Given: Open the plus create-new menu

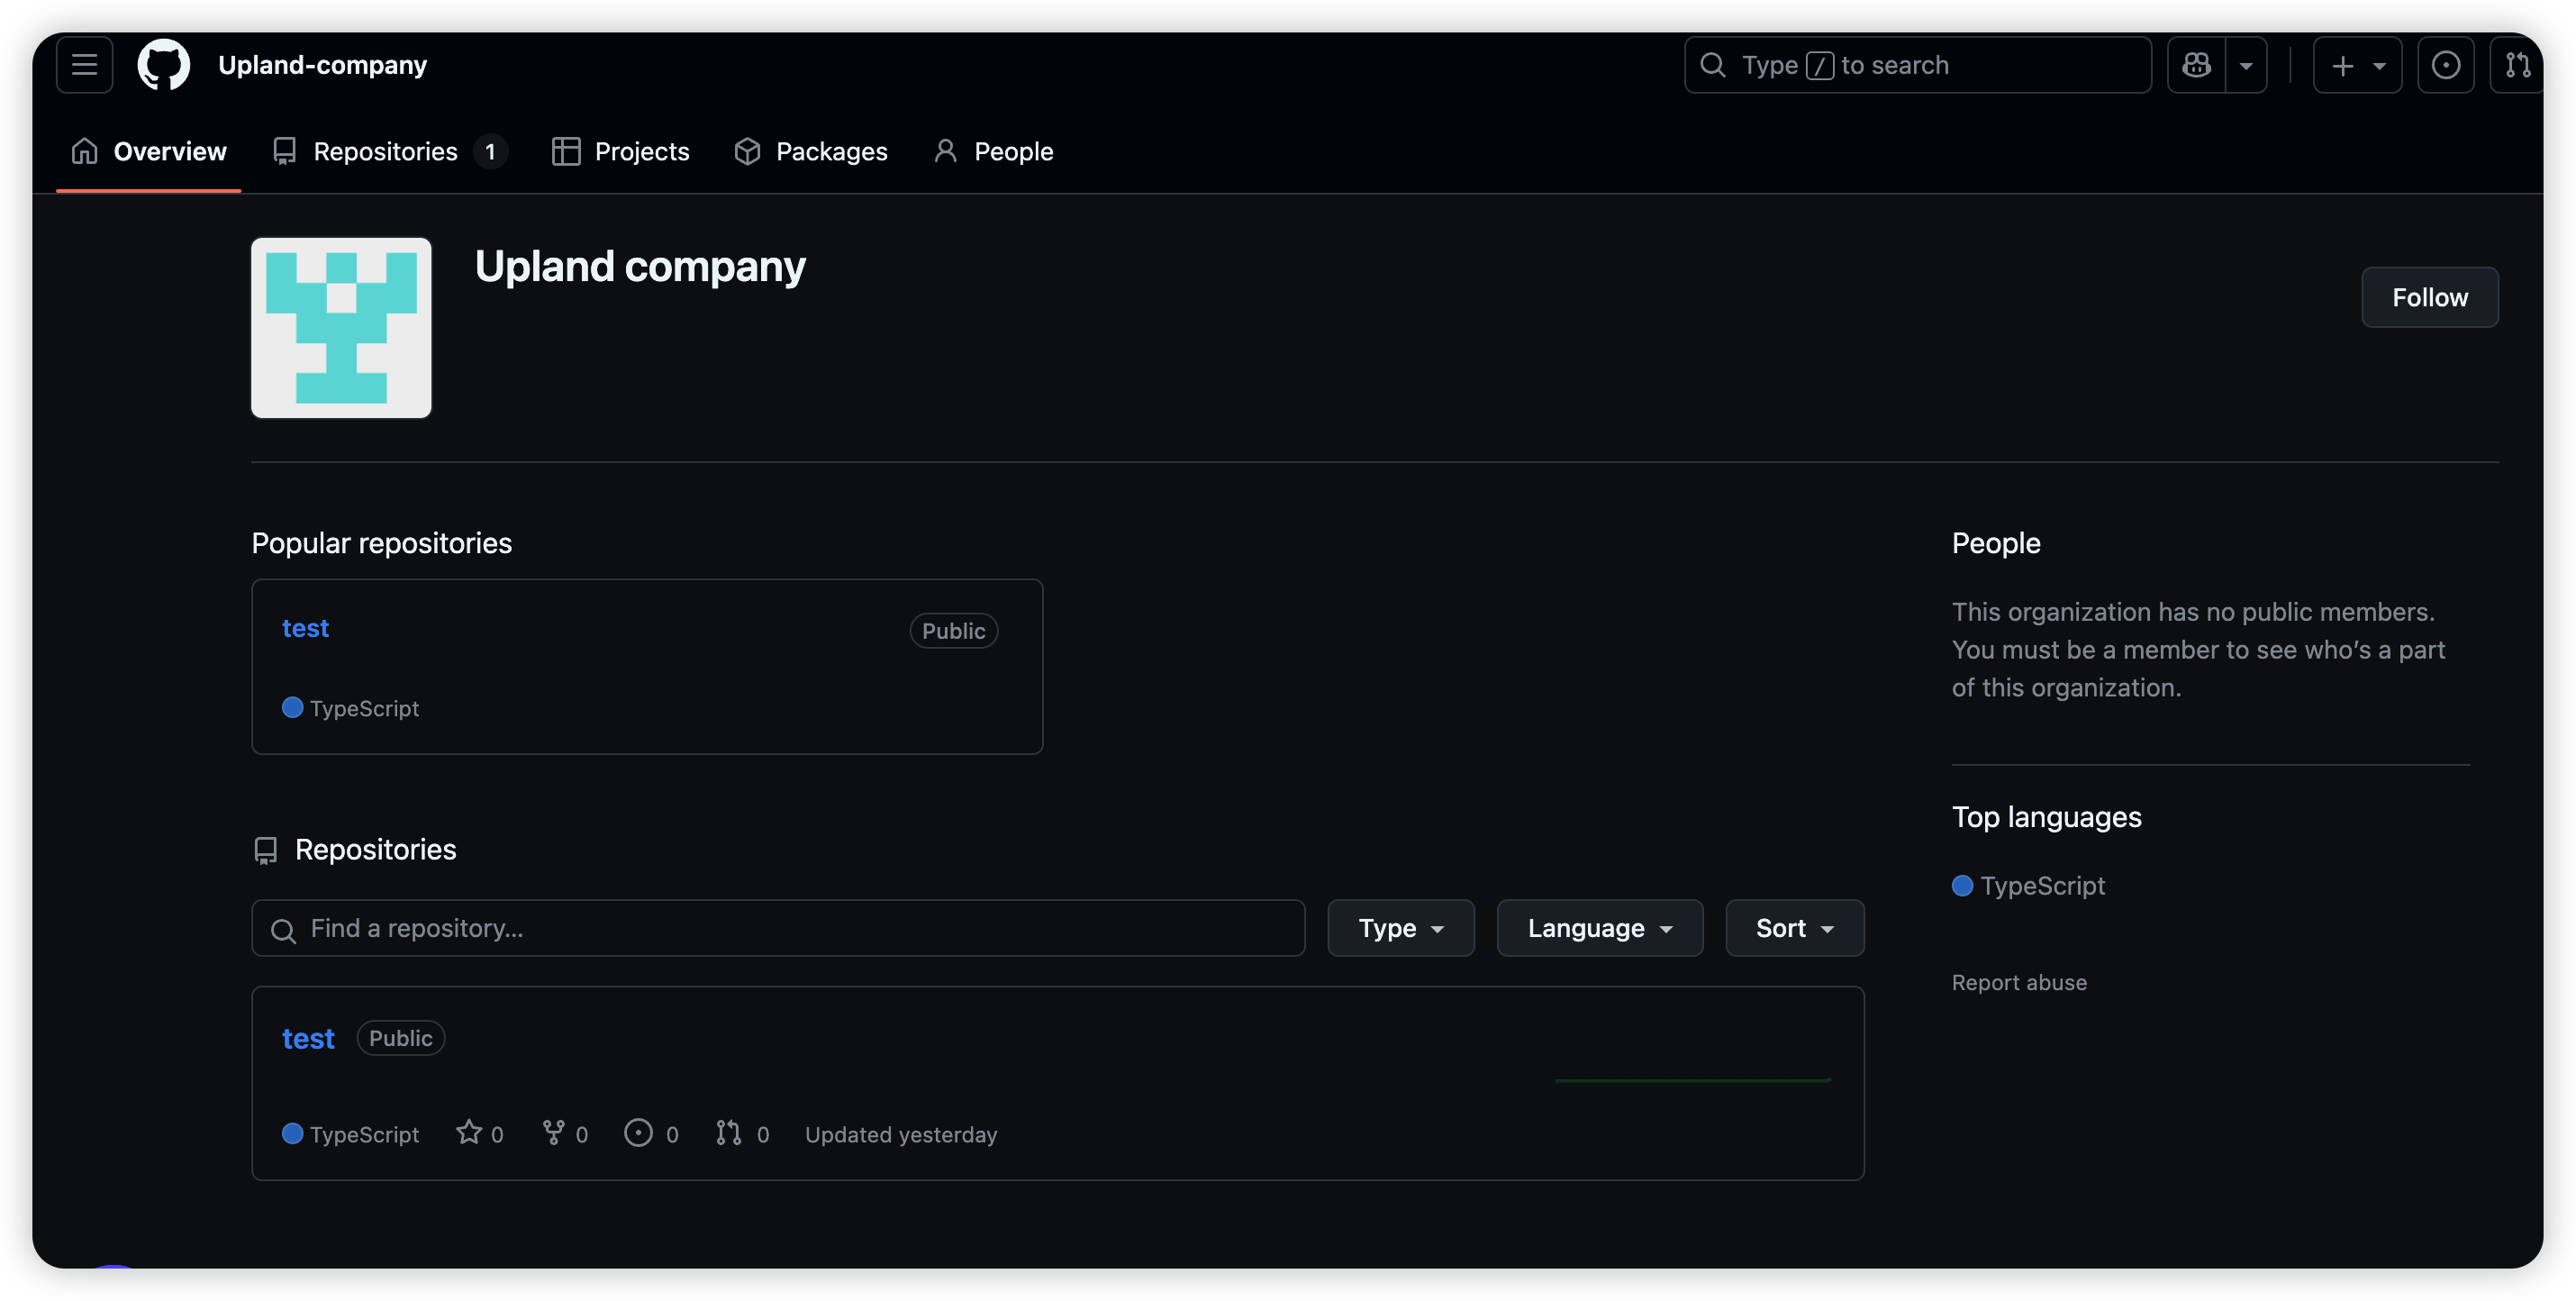Looking at the screenshot, I should [x=2357, y=65].
